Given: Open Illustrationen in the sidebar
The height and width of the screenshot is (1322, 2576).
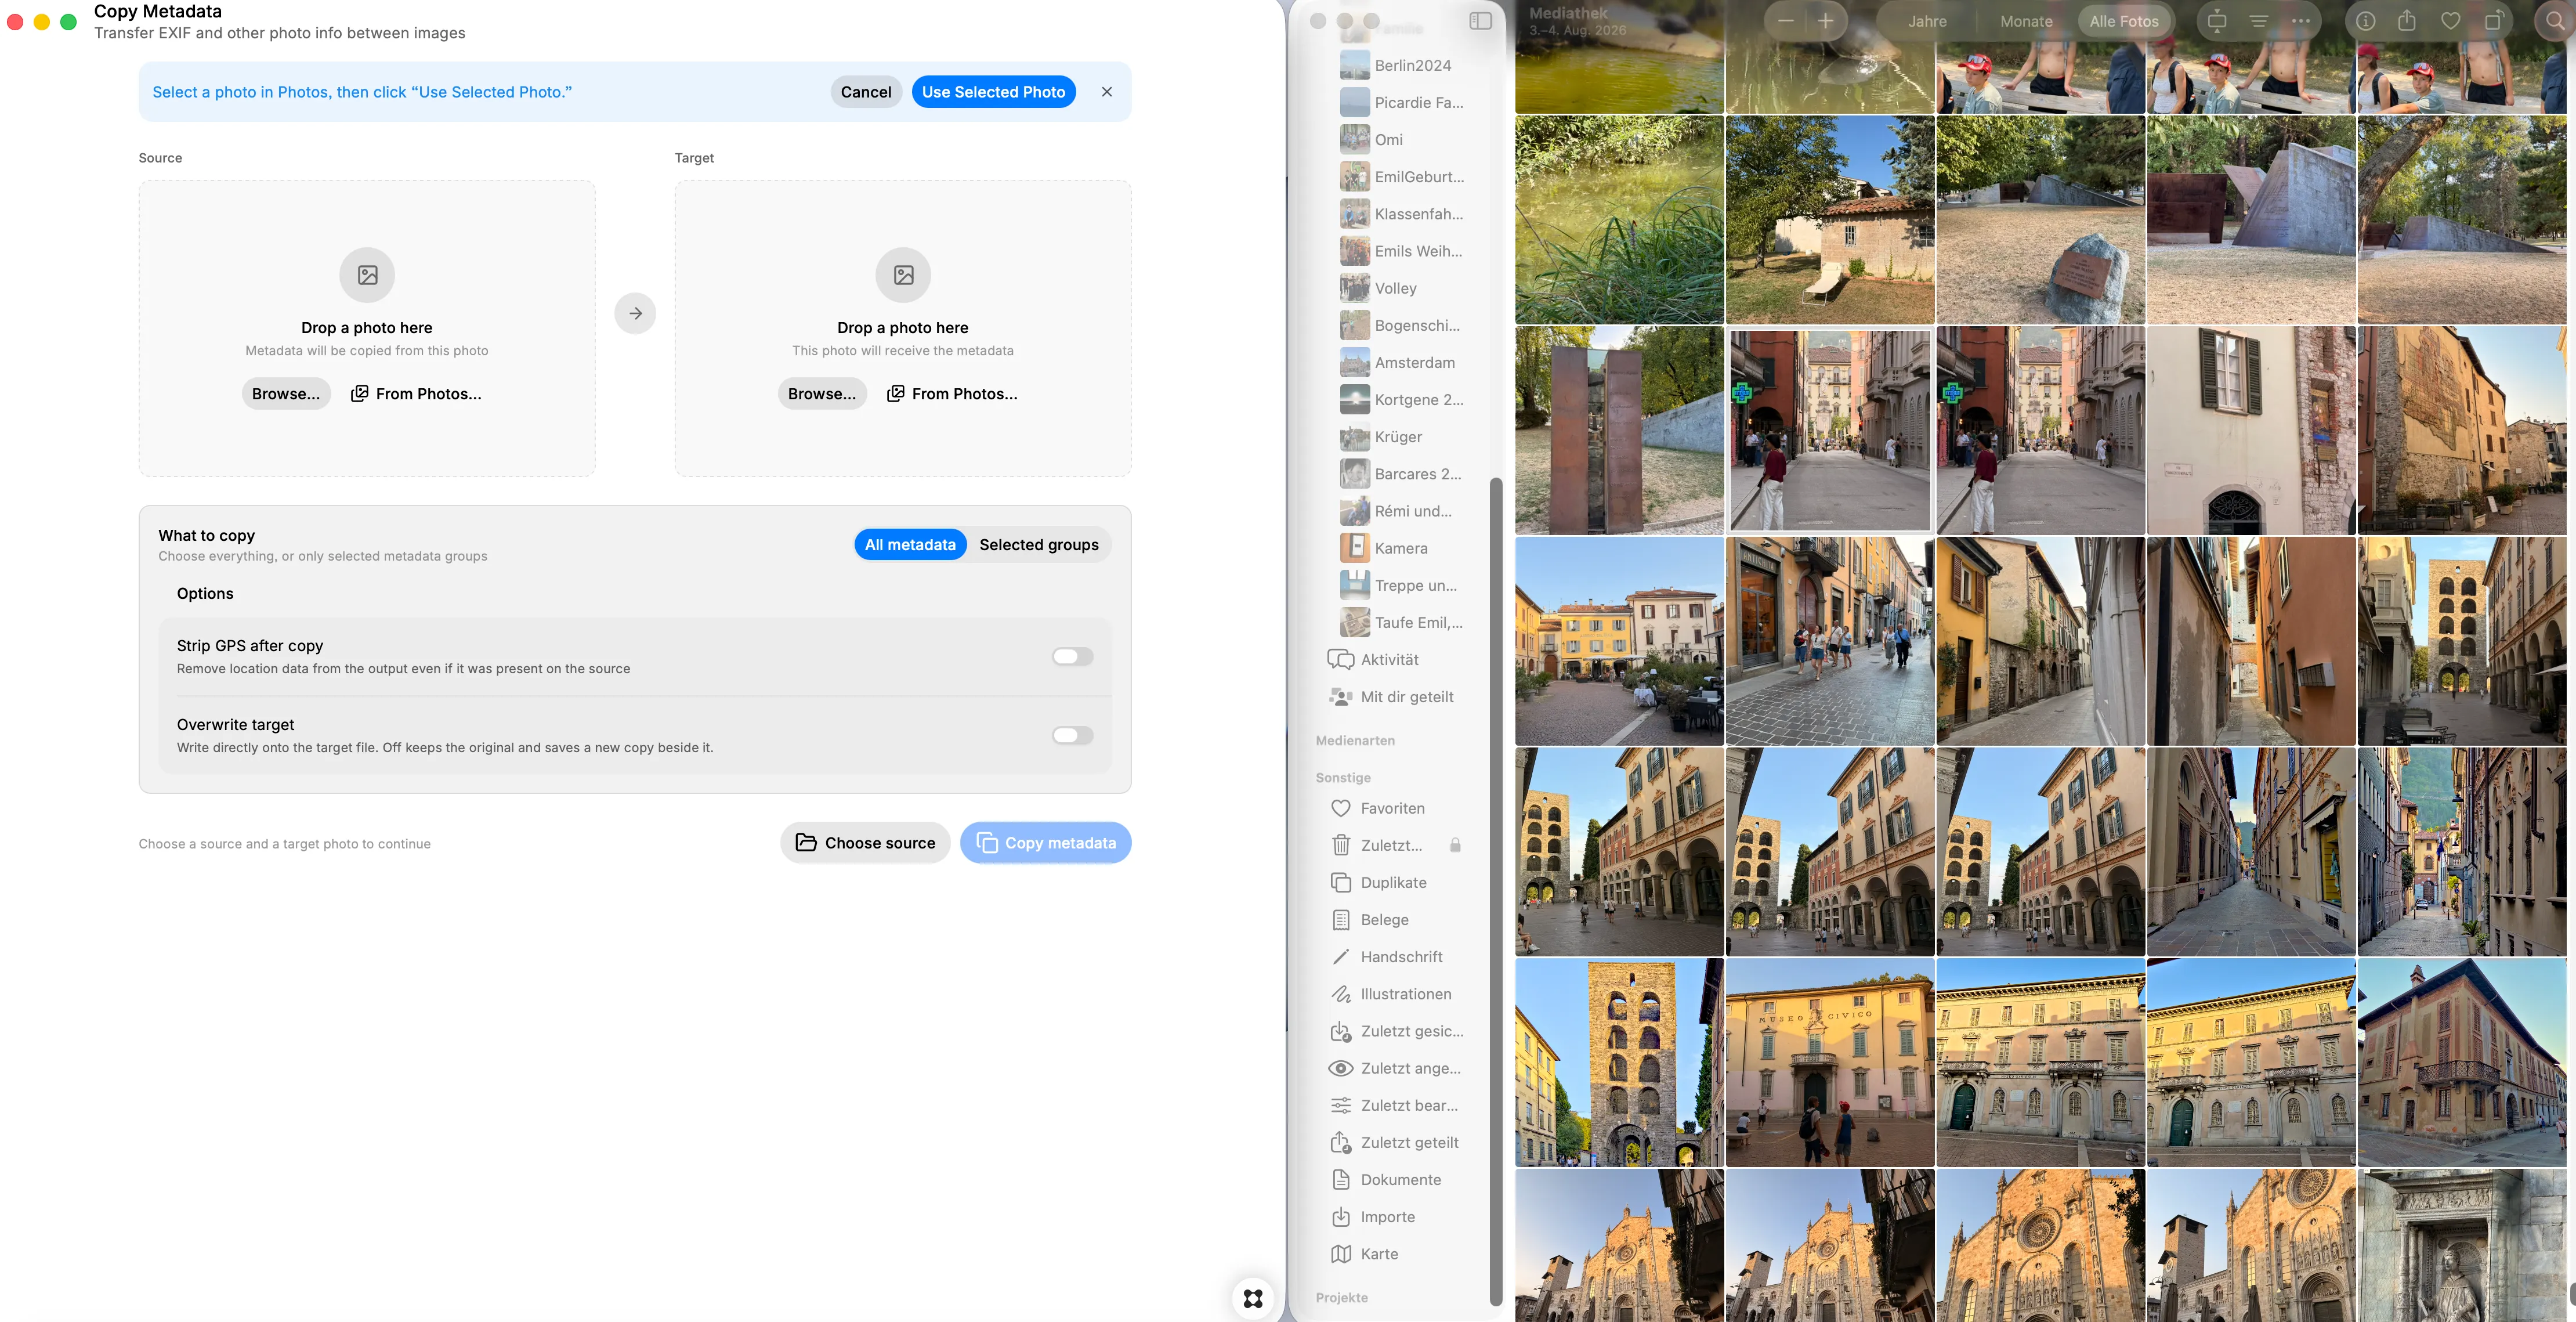Looking at the screenshot, I should [1405, 994].
